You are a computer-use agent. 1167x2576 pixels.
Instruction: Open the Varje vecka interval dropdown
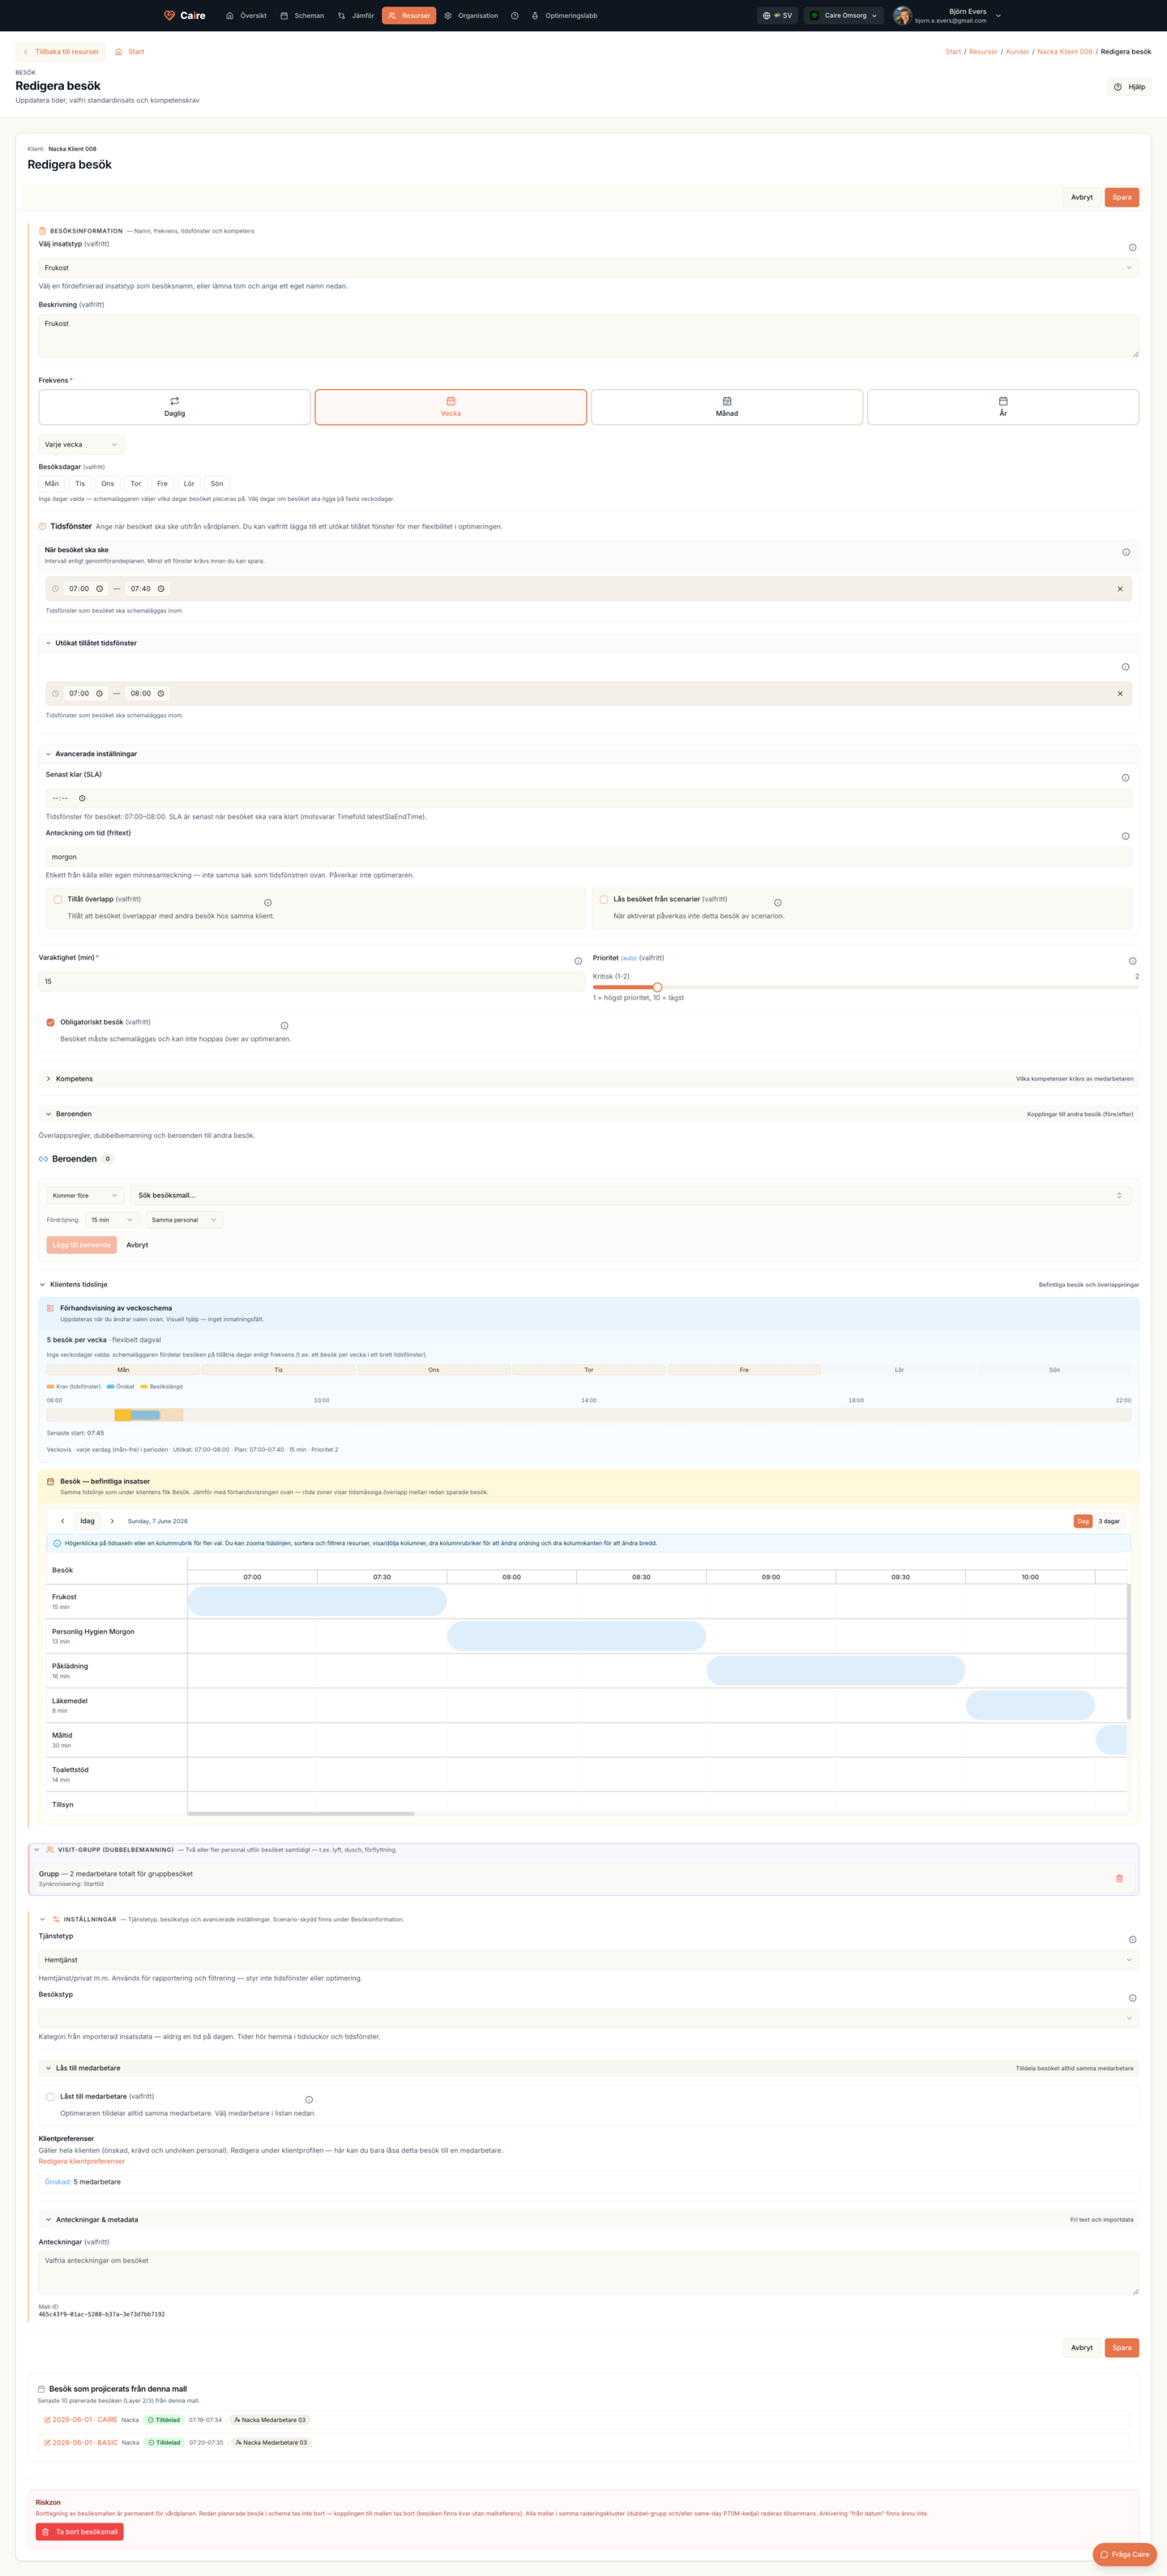click(x=81, y=445)
